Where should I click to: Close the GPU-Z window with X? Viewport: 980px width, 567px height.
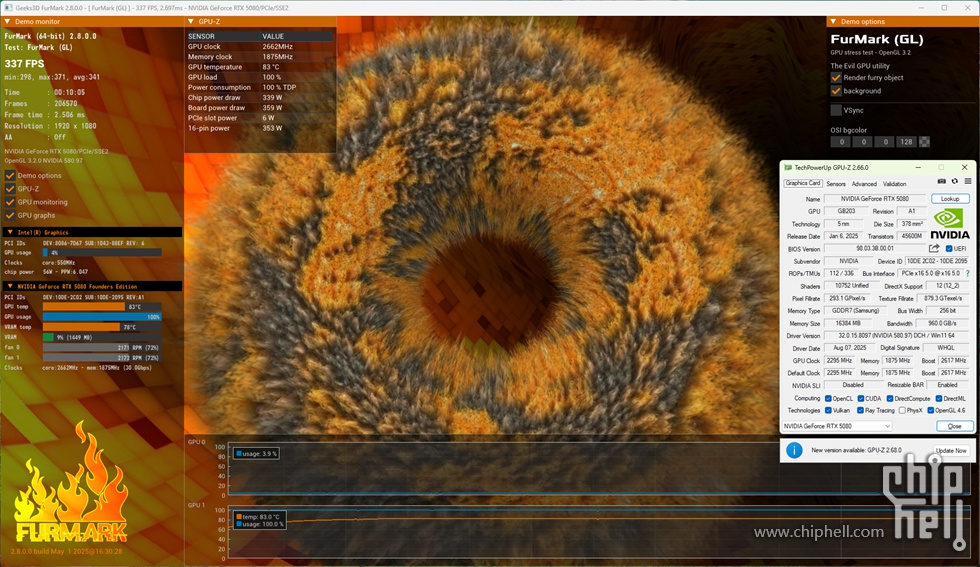[x=964, y=168]
